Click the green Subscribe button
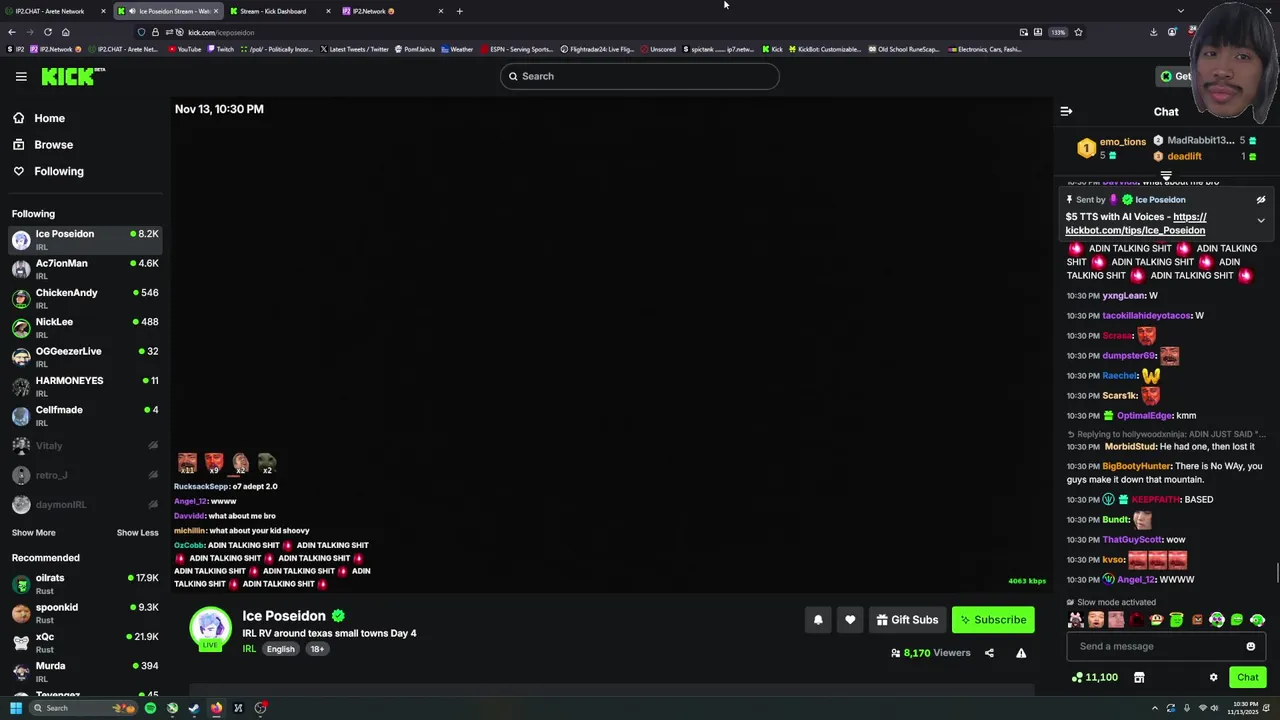The image size is (1280, 720). (993, 620)
